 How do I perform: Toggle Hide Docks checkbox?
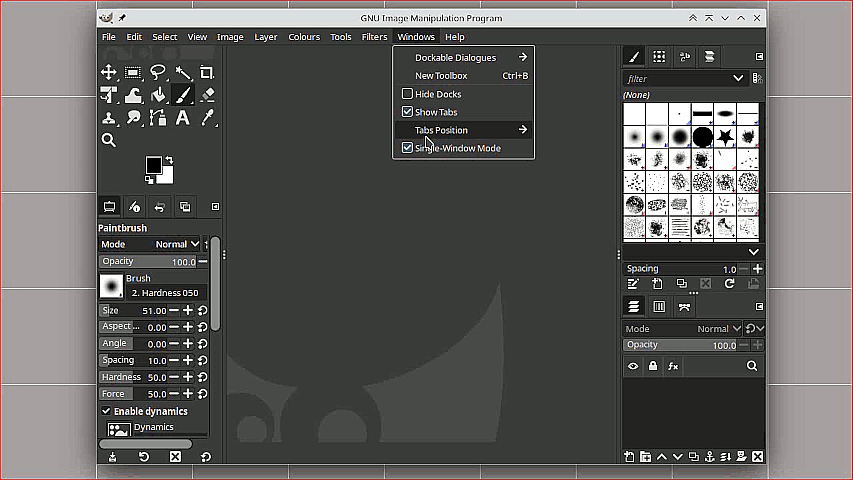[x=407, y=94]
